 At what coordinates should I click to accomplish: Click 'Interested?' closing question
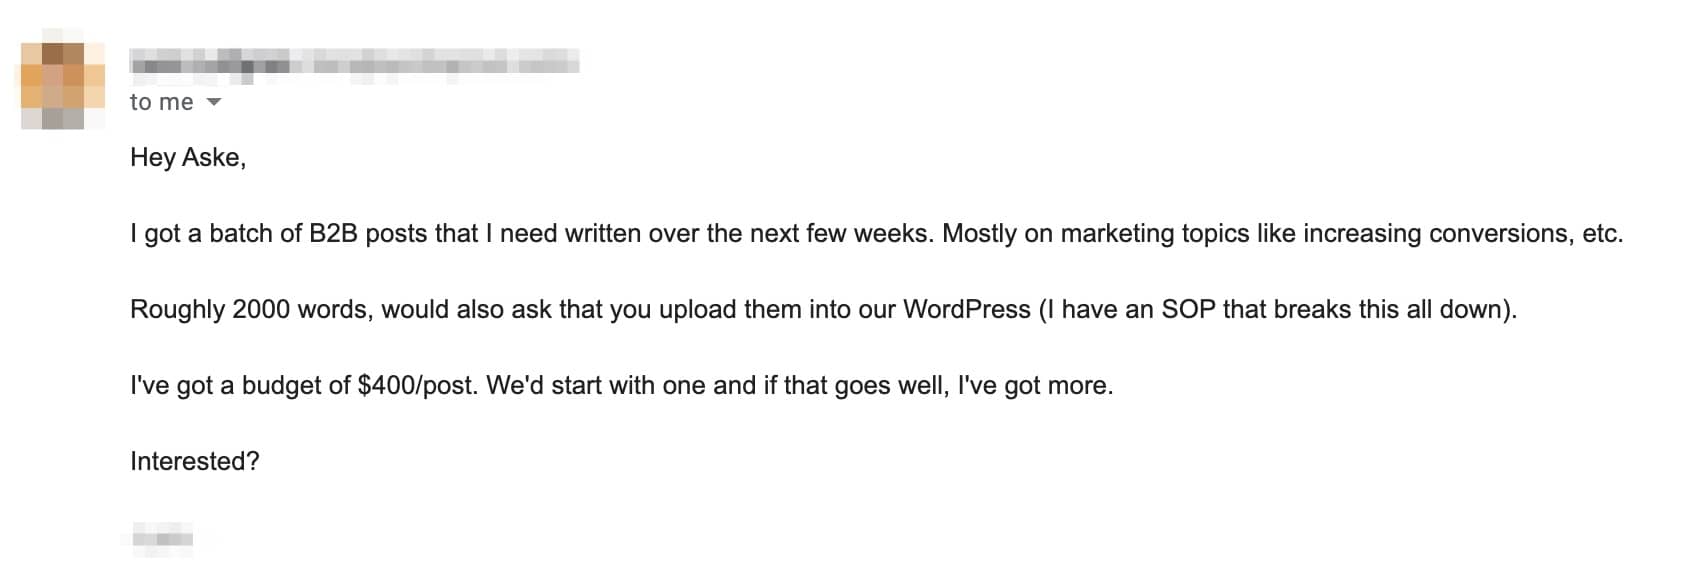click(x=195, y=461)
